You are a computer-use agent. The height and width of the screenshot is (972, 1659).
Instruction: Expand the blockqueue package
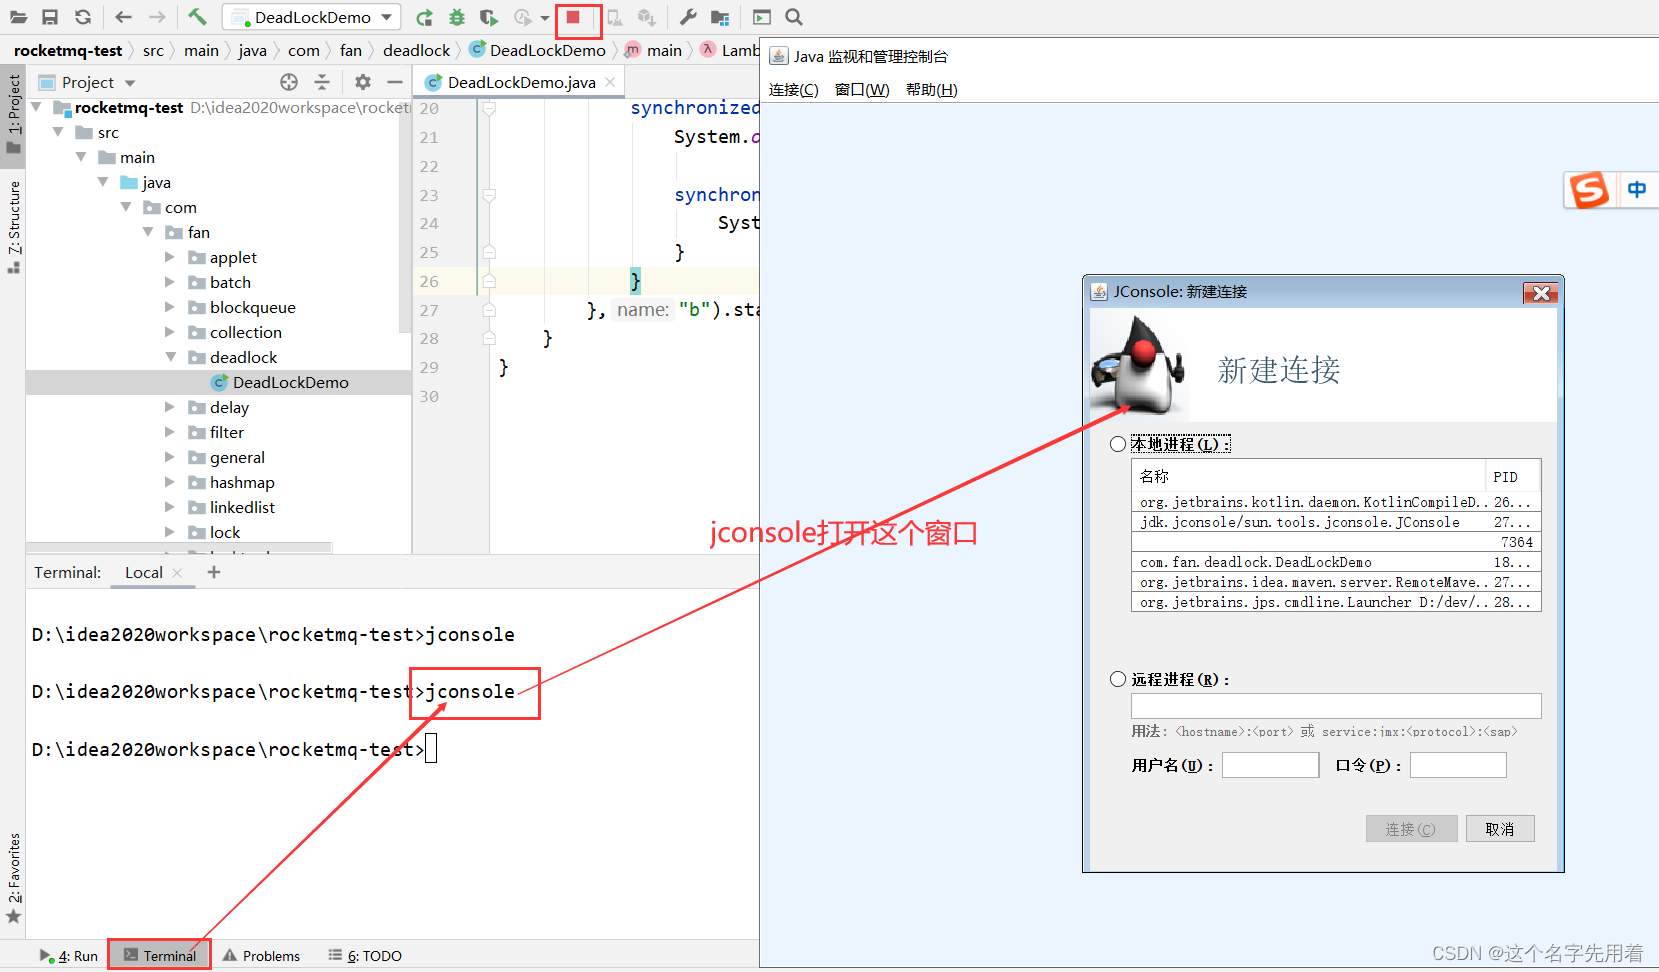170,307
